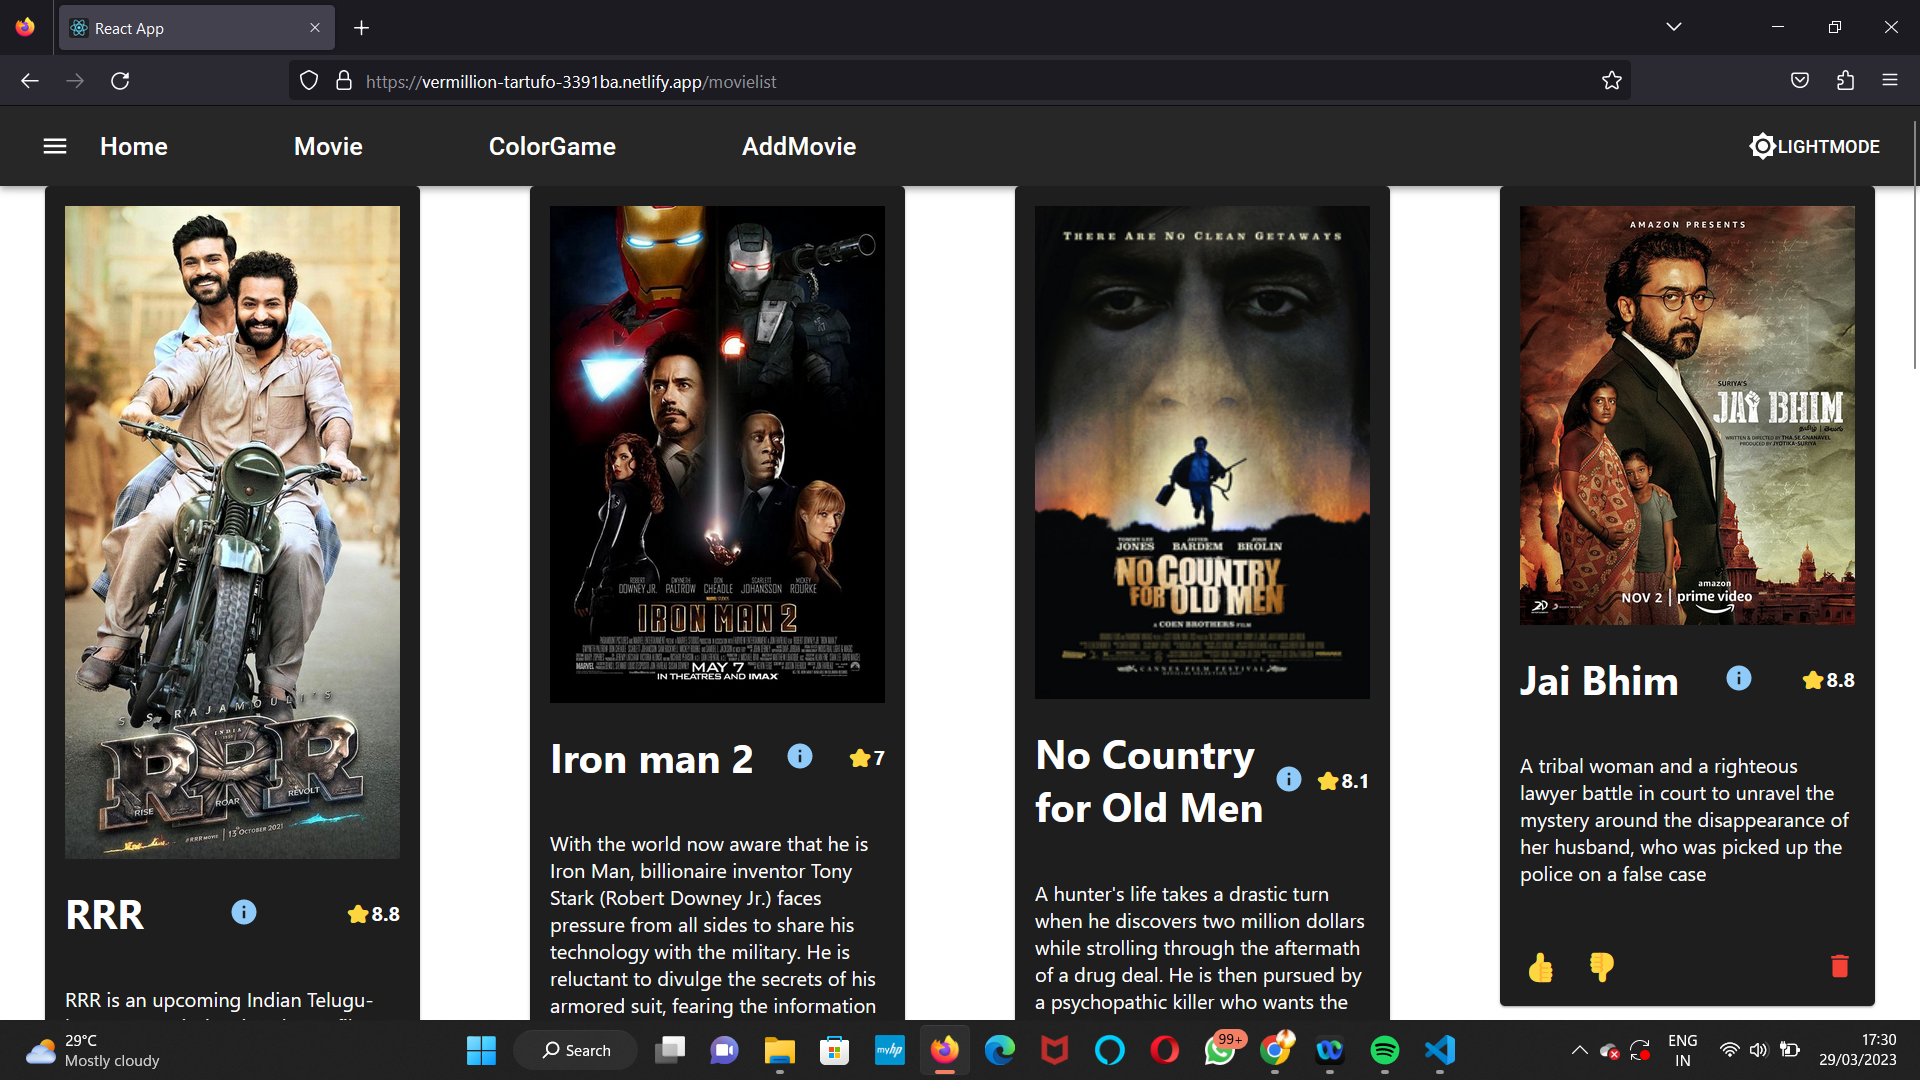1920x1080 pixels.
Task: Toggle info for the RRR movie
Action: (x=244, y=912)
